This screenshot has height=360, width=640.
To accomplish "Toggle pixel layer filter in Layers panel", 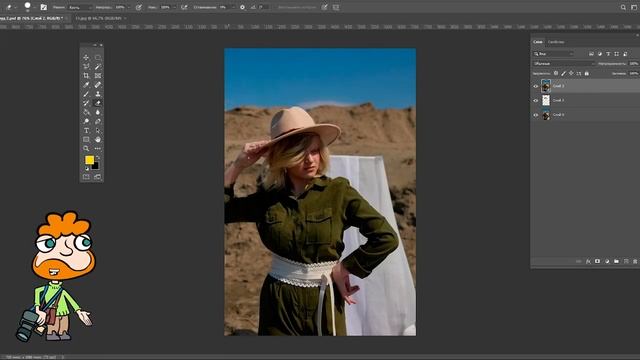I will point(591,54).
